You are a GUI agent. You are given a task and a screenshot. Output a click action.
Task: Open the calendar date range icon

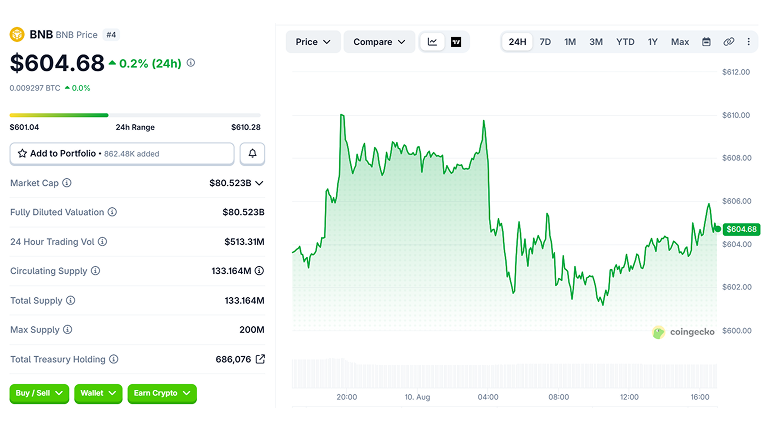click(x=706, y=42)
